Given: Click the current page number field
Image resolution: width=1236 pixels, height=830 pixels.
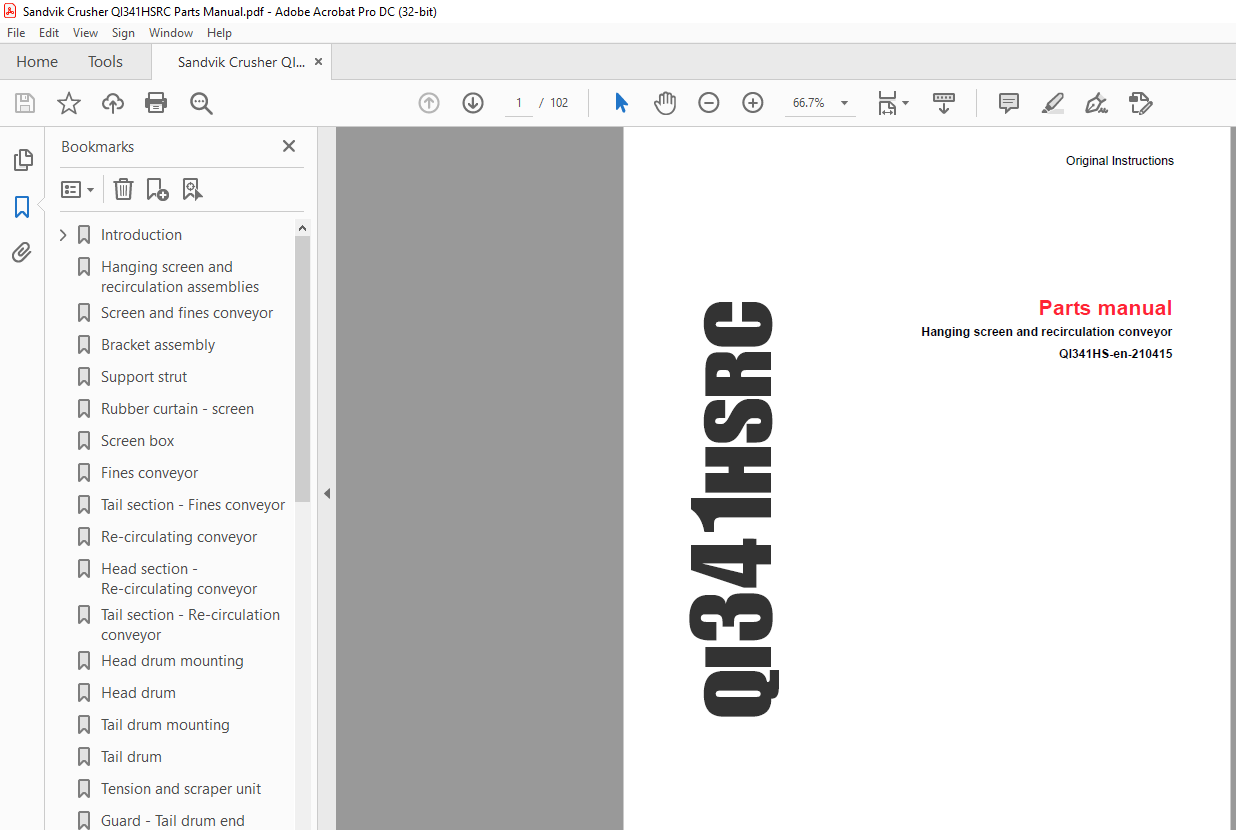Looking at the screenshot, I should click(x=519, y=103).
